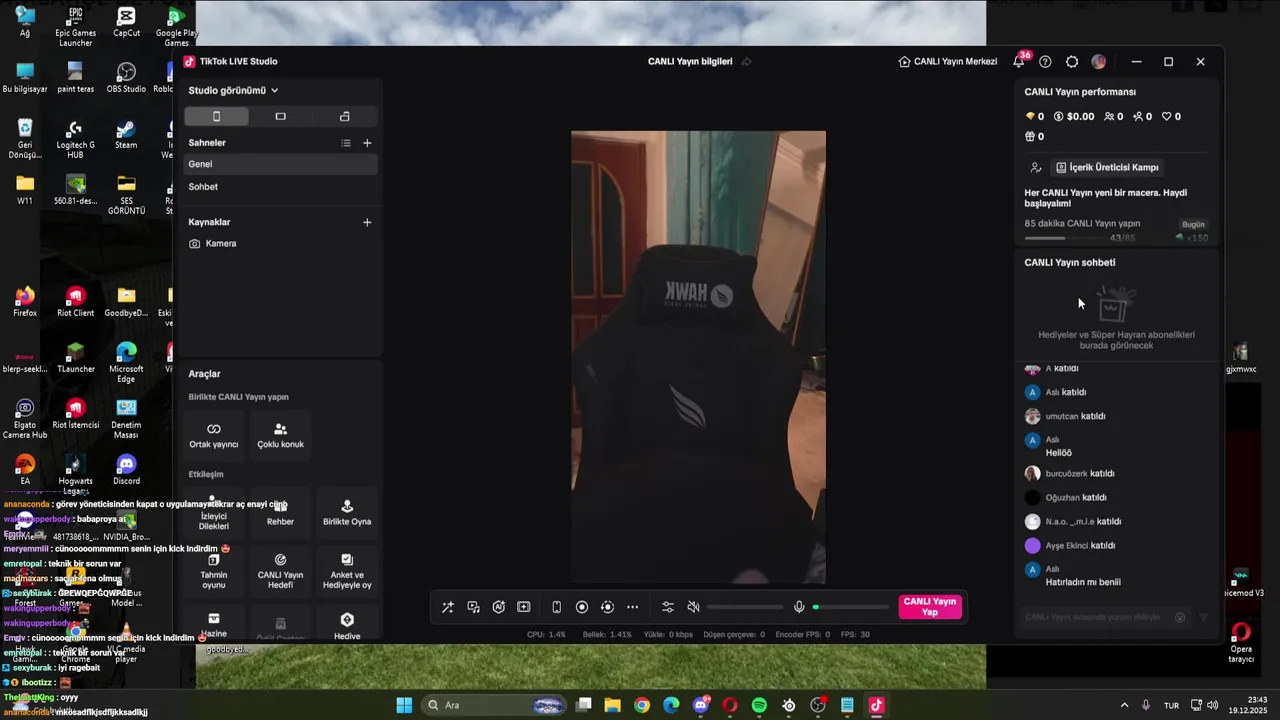This screenshot has height=720, width=1280.
Task: Add a new source in Kaynaklar
Action: click(x=367, y=222)
